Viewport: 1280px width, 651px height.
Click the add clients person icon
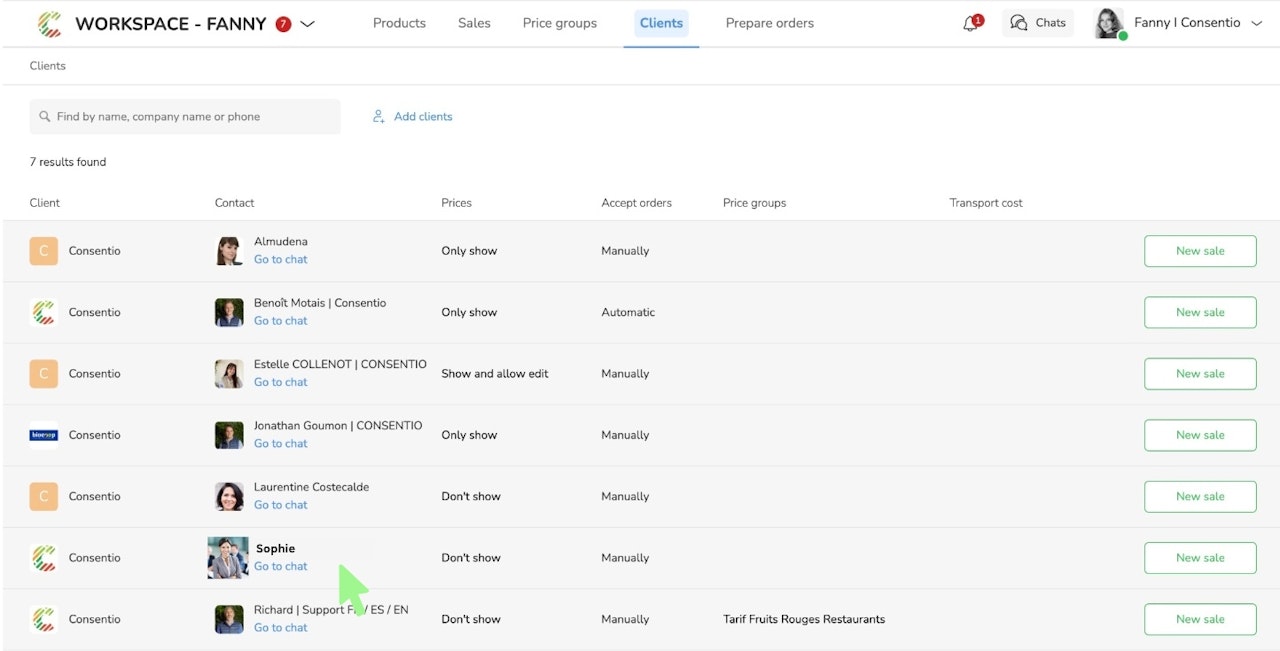[x=379, y=117]
